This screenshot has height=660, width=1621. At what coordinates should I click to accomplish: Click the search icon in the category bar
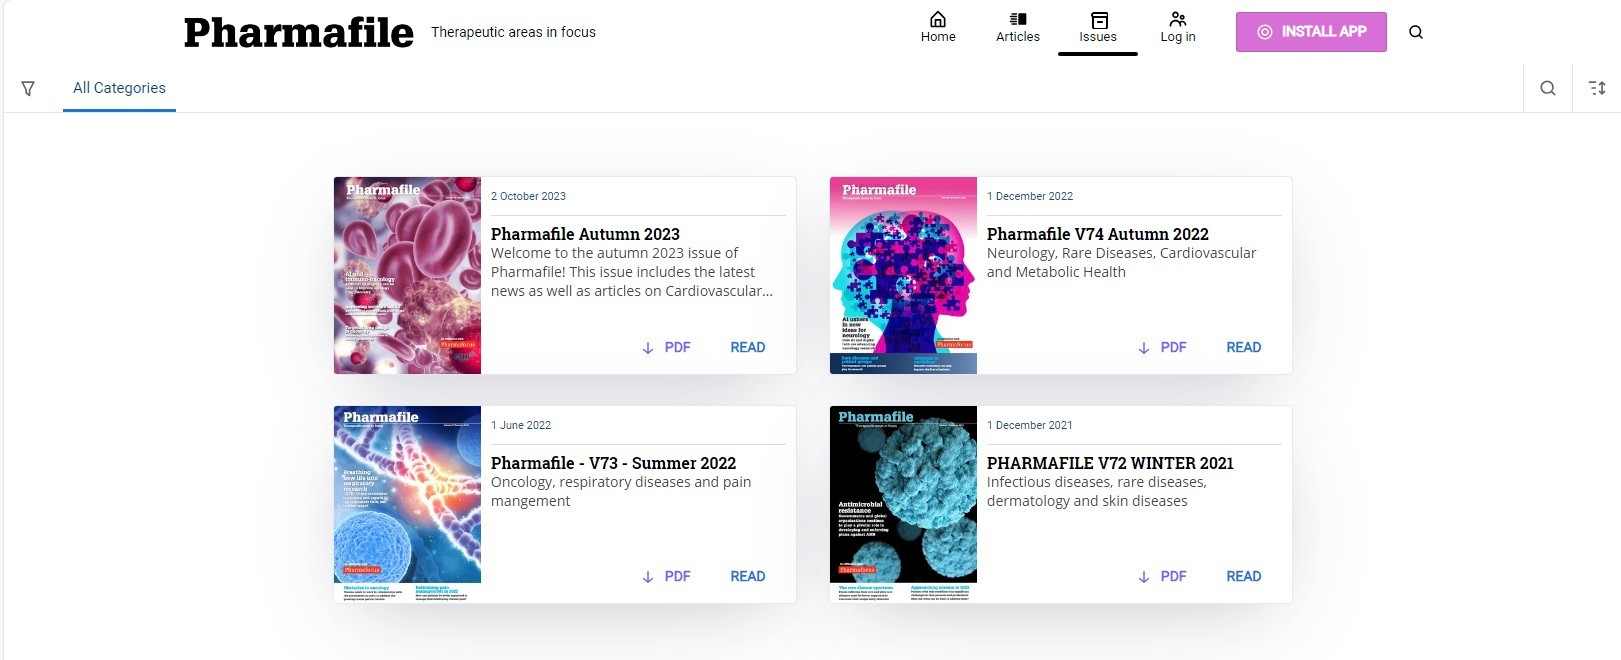click(x=1547, y=88)
